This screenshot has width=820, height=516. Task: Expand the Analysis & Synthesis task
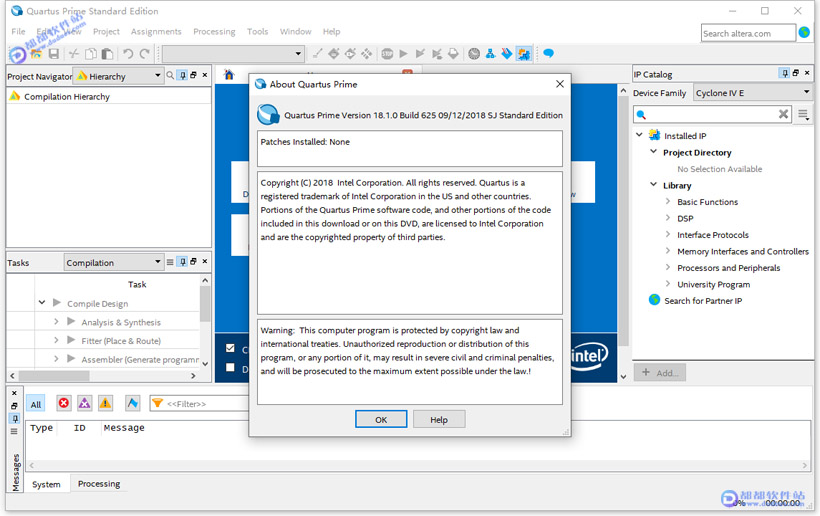pos(56,322)
